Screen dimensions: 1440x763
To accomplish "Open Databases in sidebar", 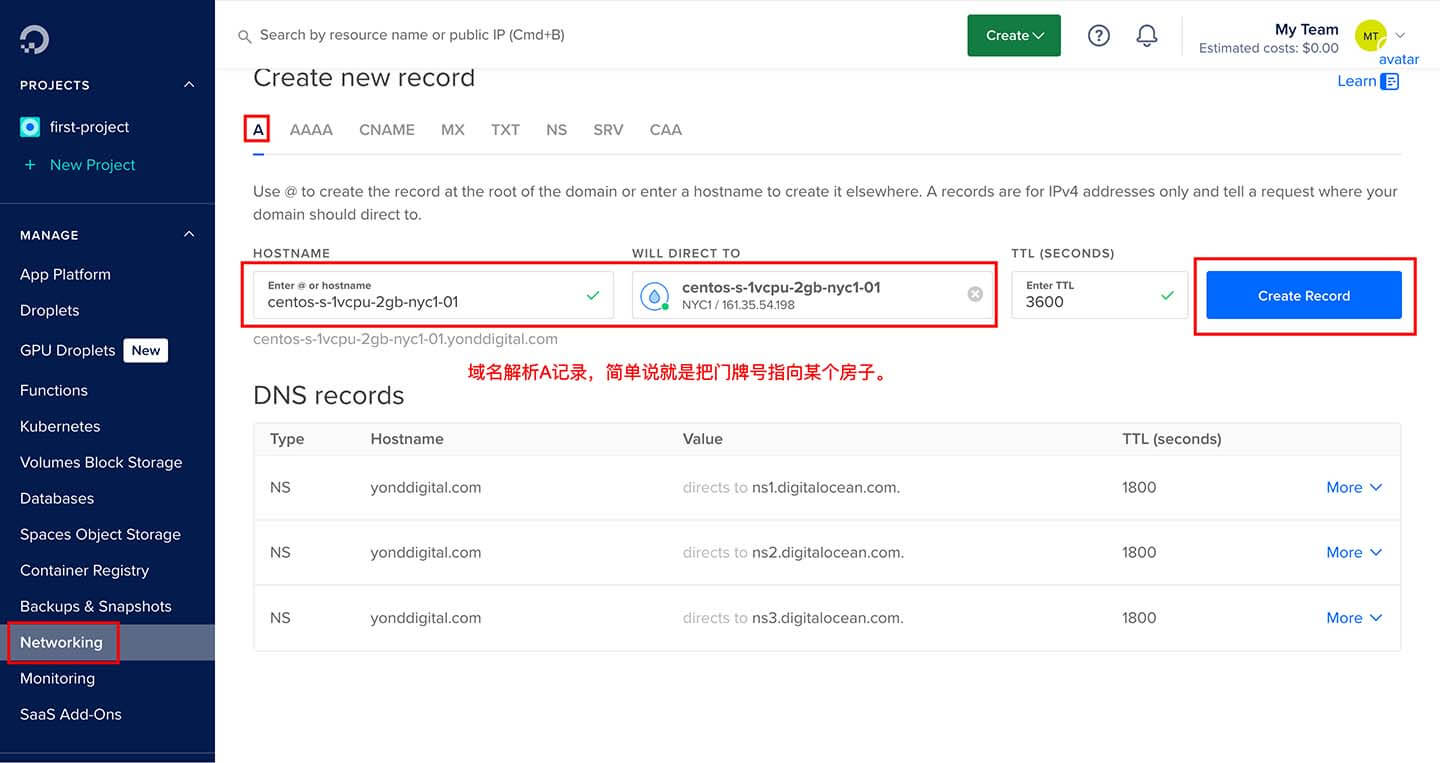I will coord(57,498).
